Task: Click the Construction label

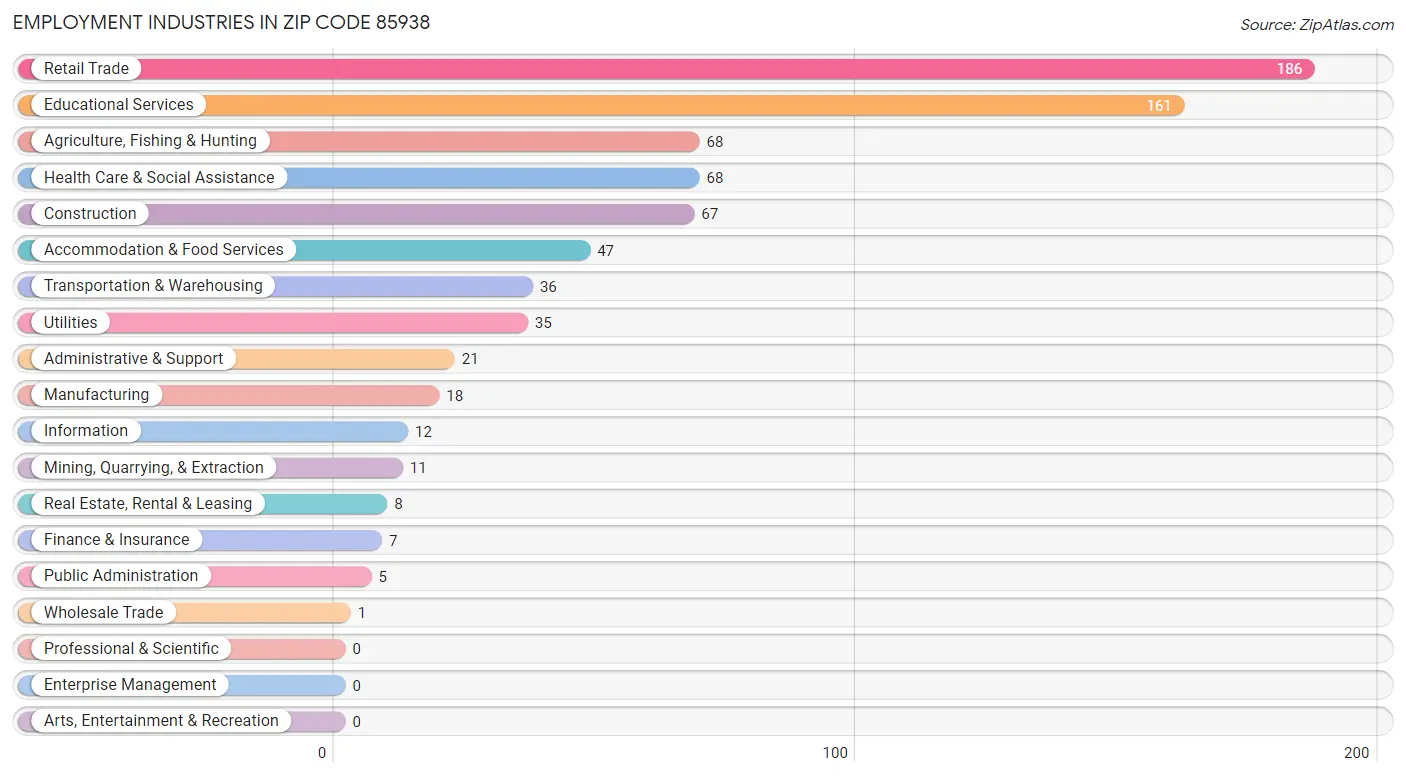Action: [x=90, y=214]
